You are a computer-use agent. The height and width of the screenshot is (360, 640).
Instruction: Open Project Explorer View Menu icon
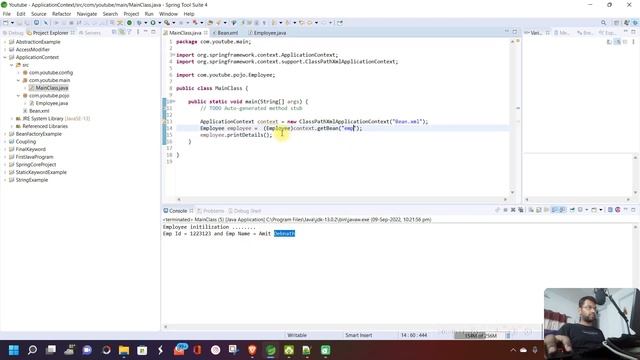pos(138,32)
